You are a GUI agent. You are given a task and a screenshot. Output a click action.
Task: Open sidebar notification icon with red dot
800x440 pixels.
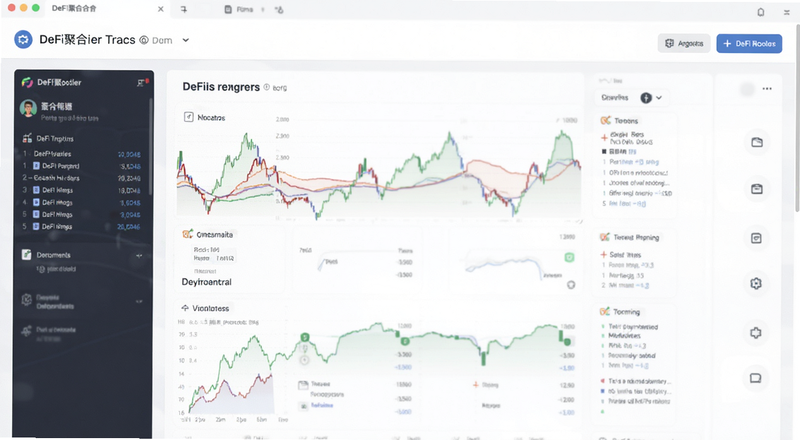(141, 82)
